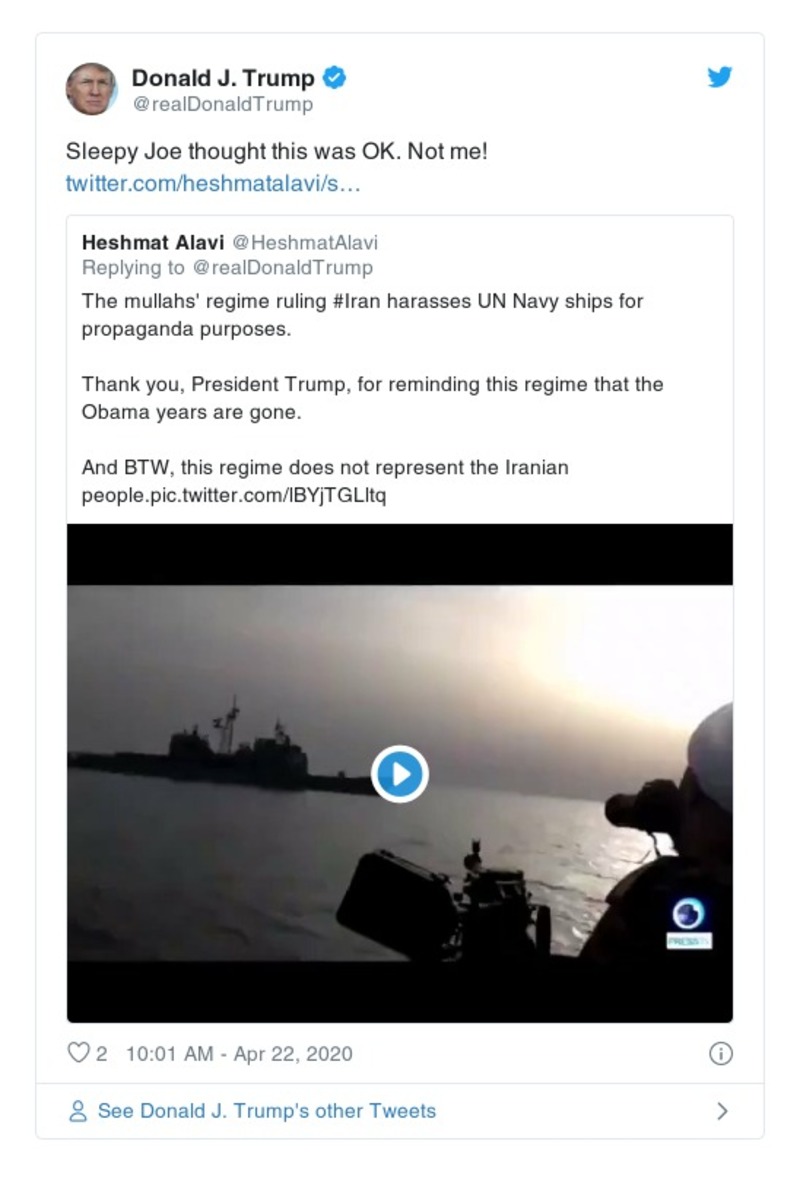Open the tweet info icon
Viewport: 800px width, 1179px height.
(720, 1053)
